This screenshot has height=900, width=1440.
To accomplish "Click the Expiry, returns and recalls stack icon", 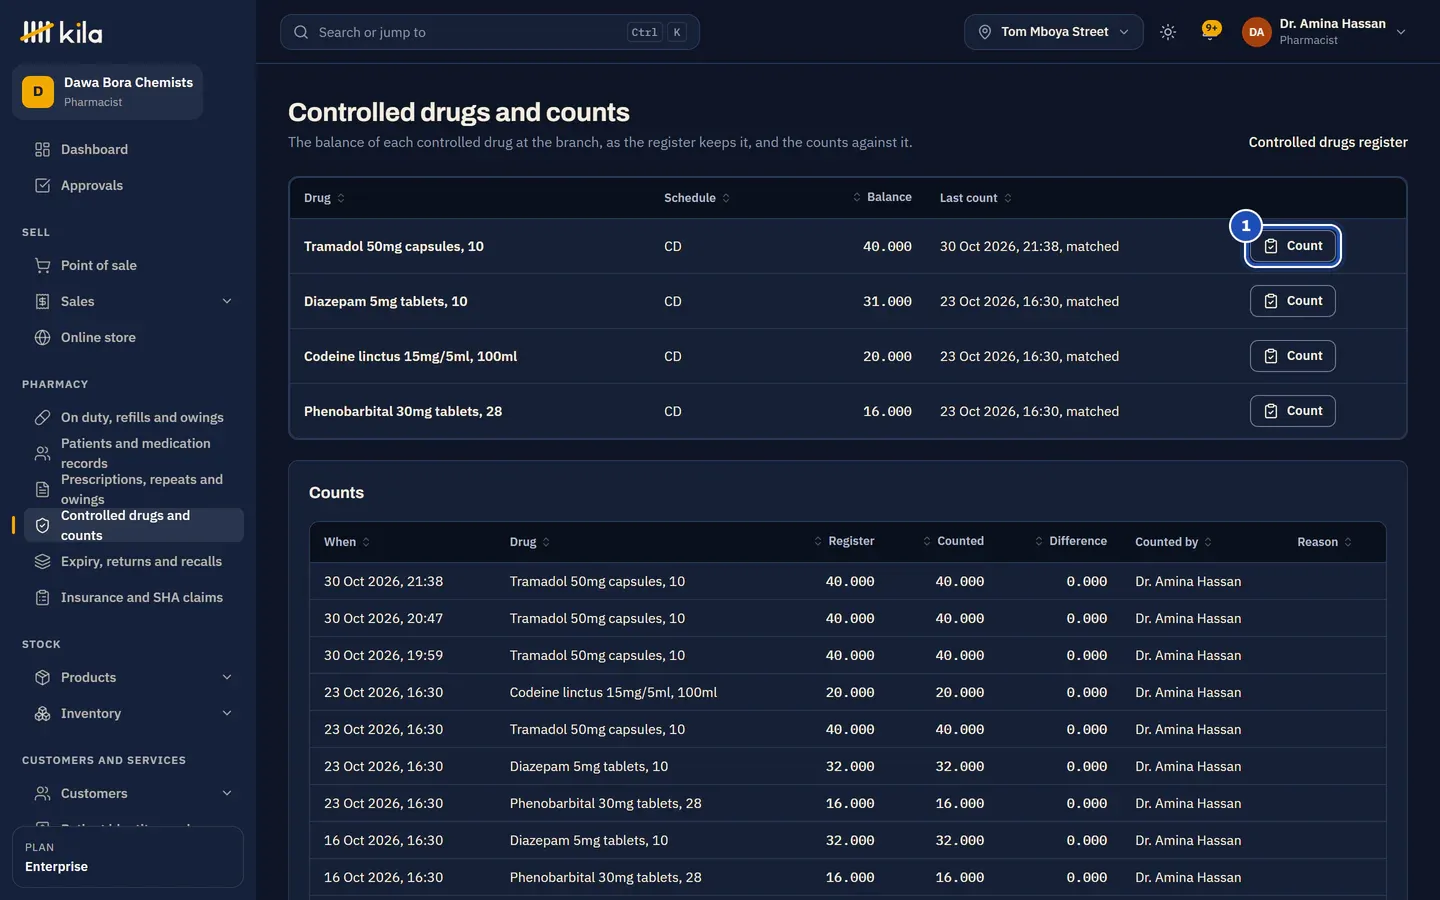I will click(x=42, y=561).
